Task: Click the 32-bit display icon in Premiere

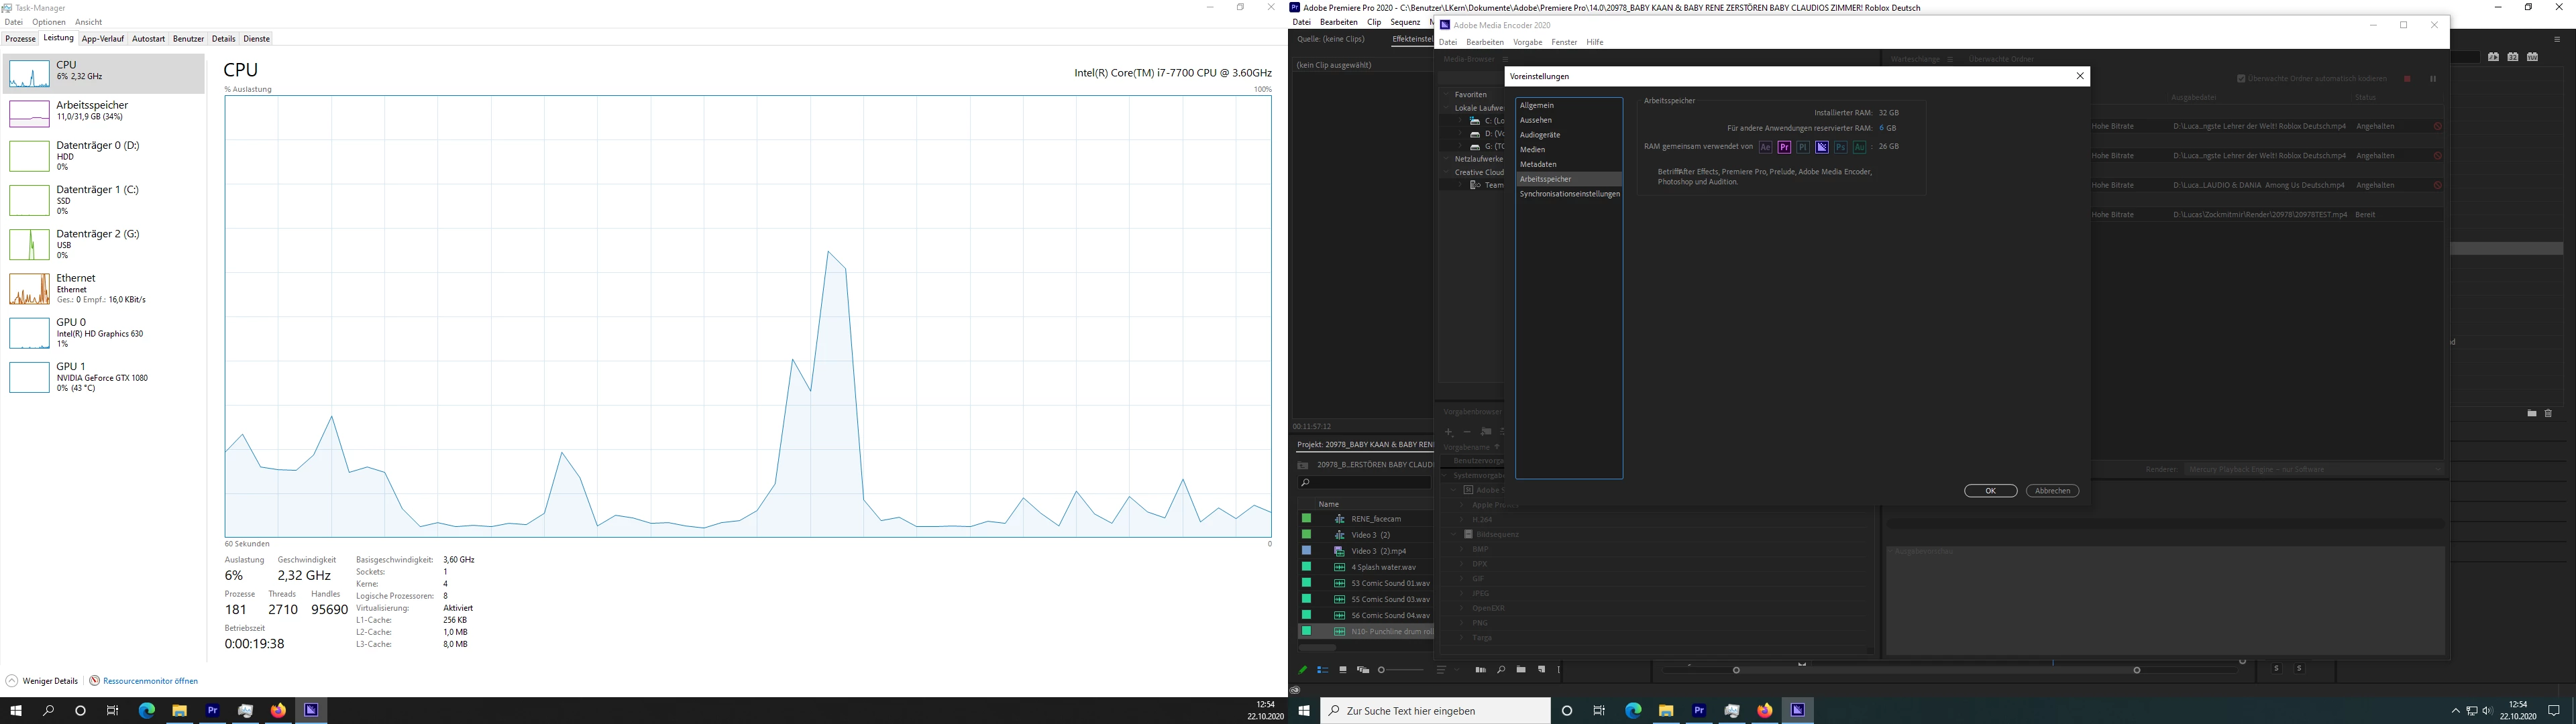Action: coord(2513,57)
